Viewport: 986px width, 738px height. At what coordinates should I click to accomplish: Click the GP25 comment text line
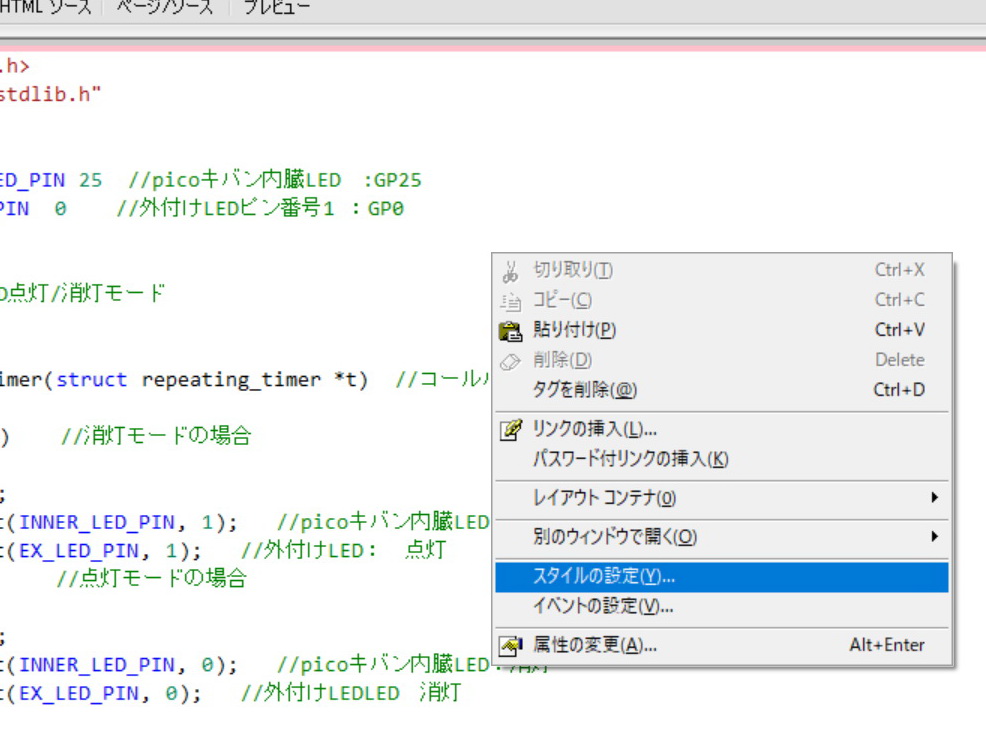coord(275,181)
